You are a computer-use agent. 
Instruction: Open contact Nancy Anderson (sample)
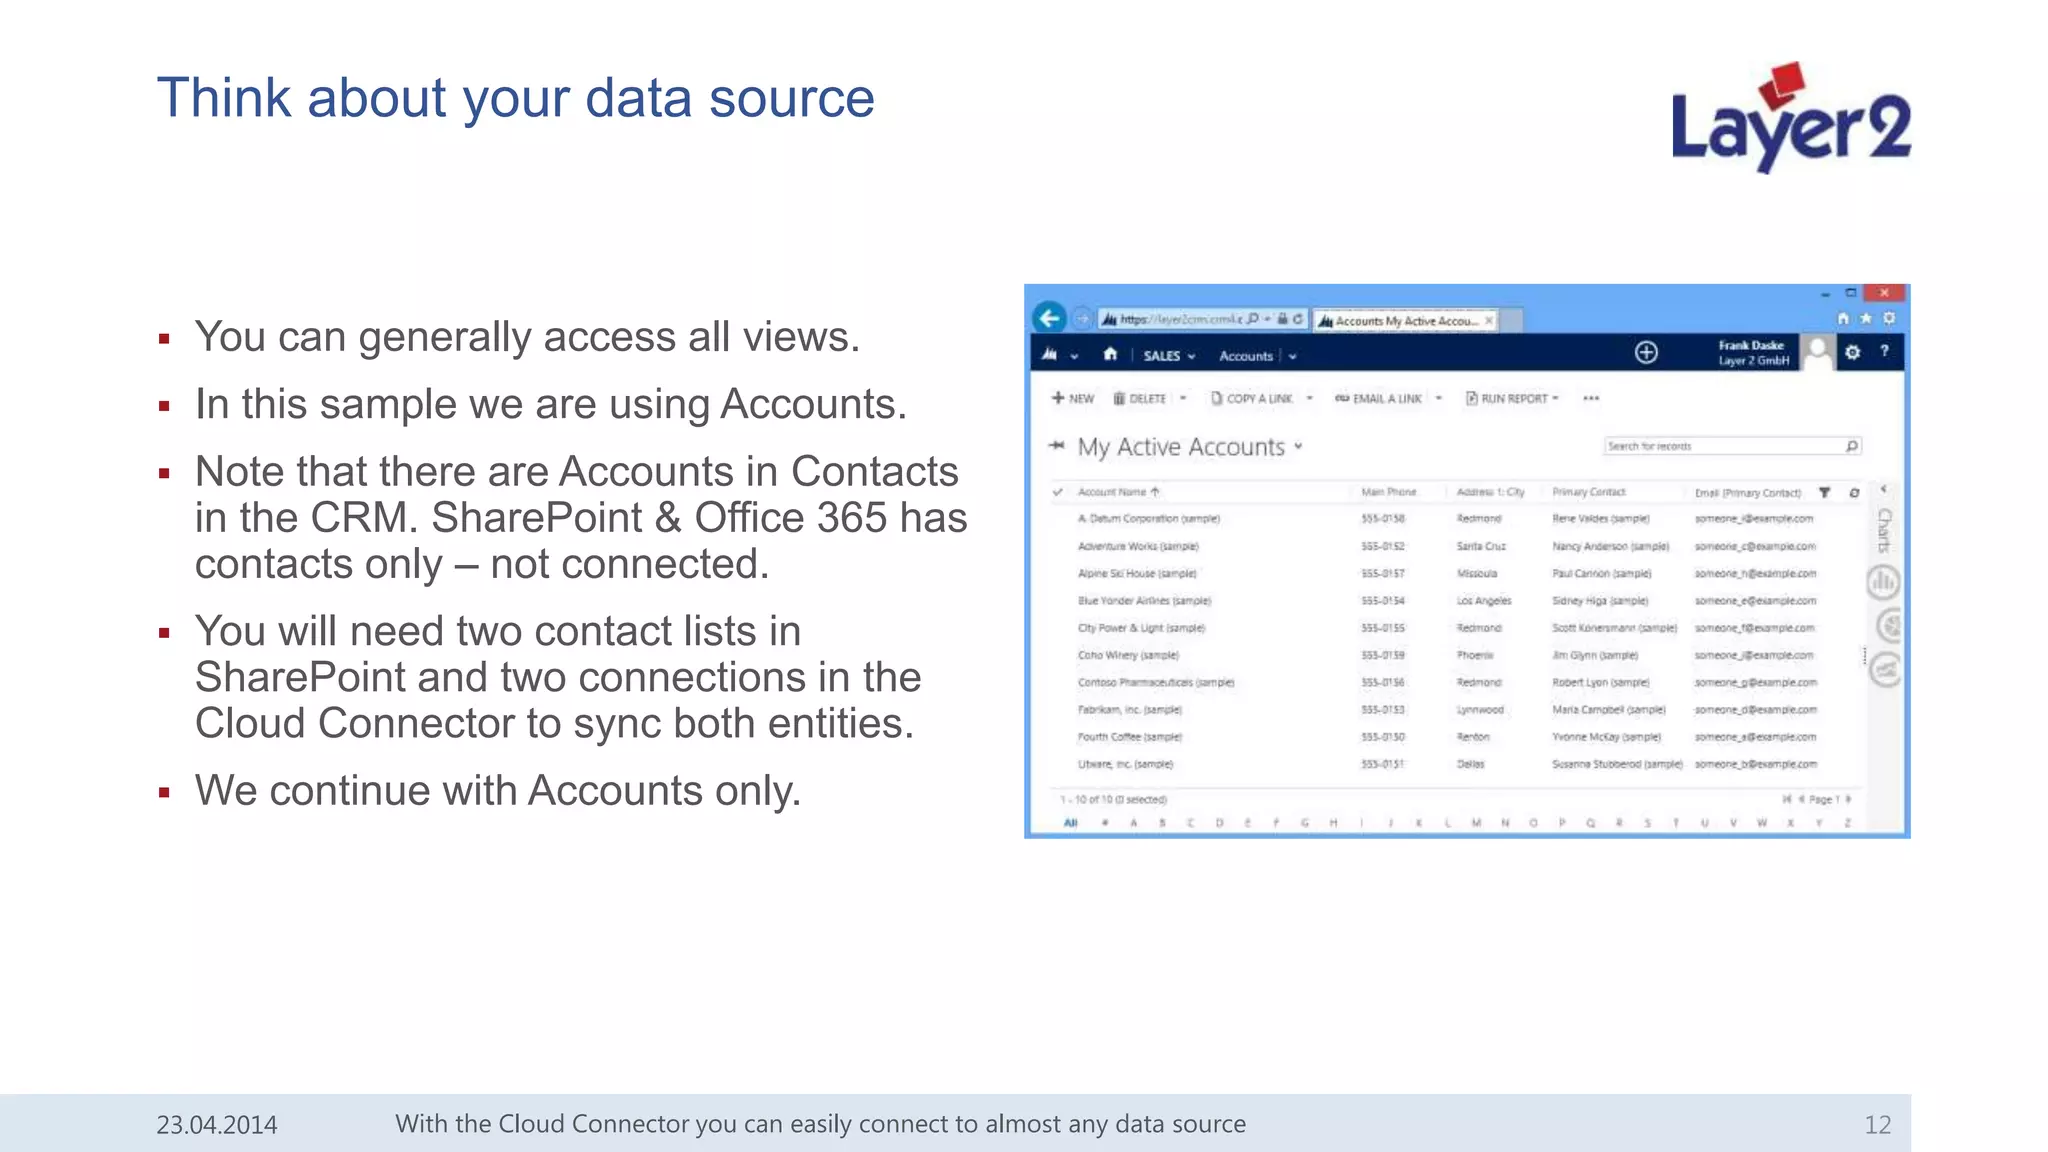coord(1610,546)
